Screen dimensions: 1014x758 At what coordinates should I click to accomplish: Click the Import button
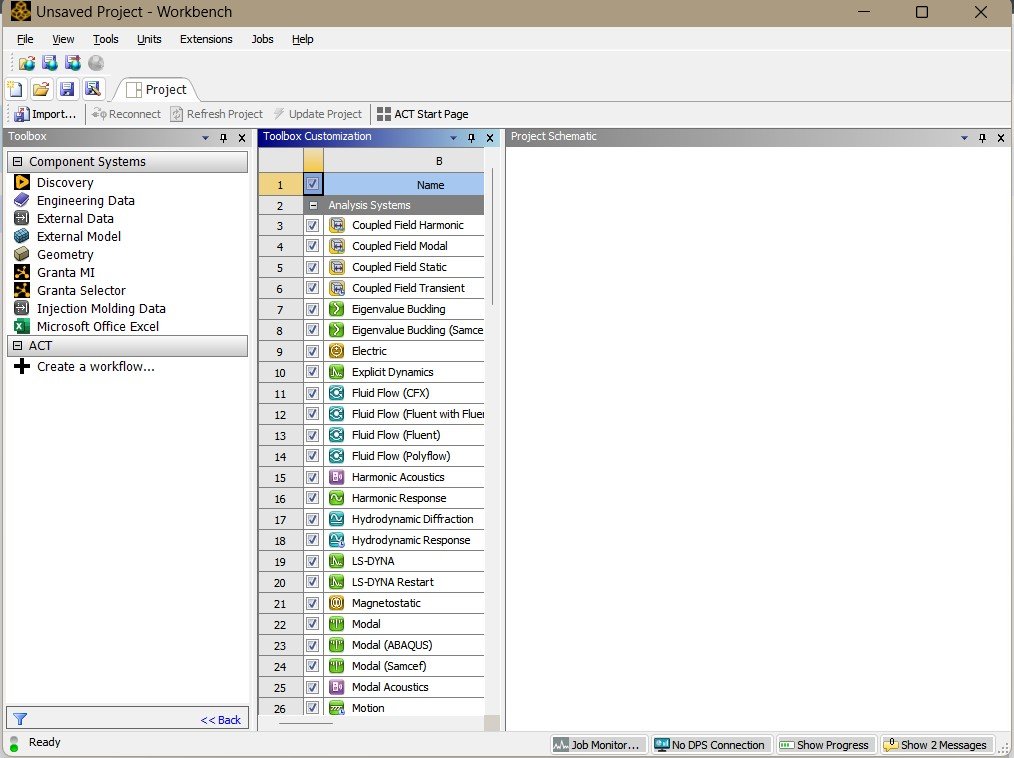[x=45, y=114]
